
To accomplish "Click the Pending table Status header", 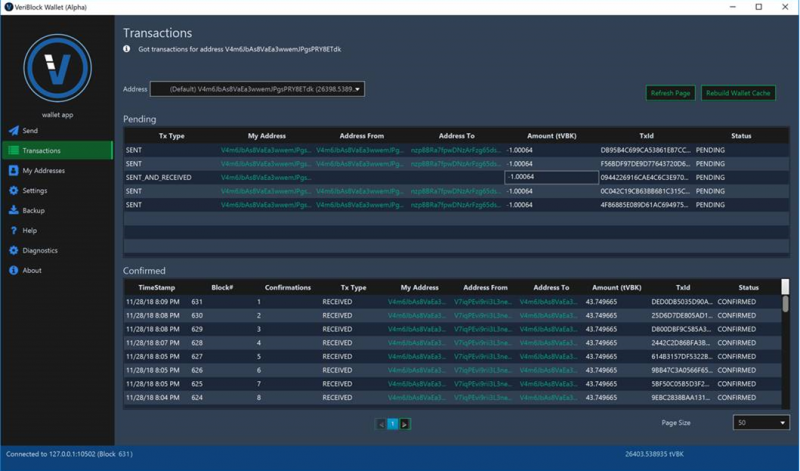I will pyautogui.click(x=741, y=136).
